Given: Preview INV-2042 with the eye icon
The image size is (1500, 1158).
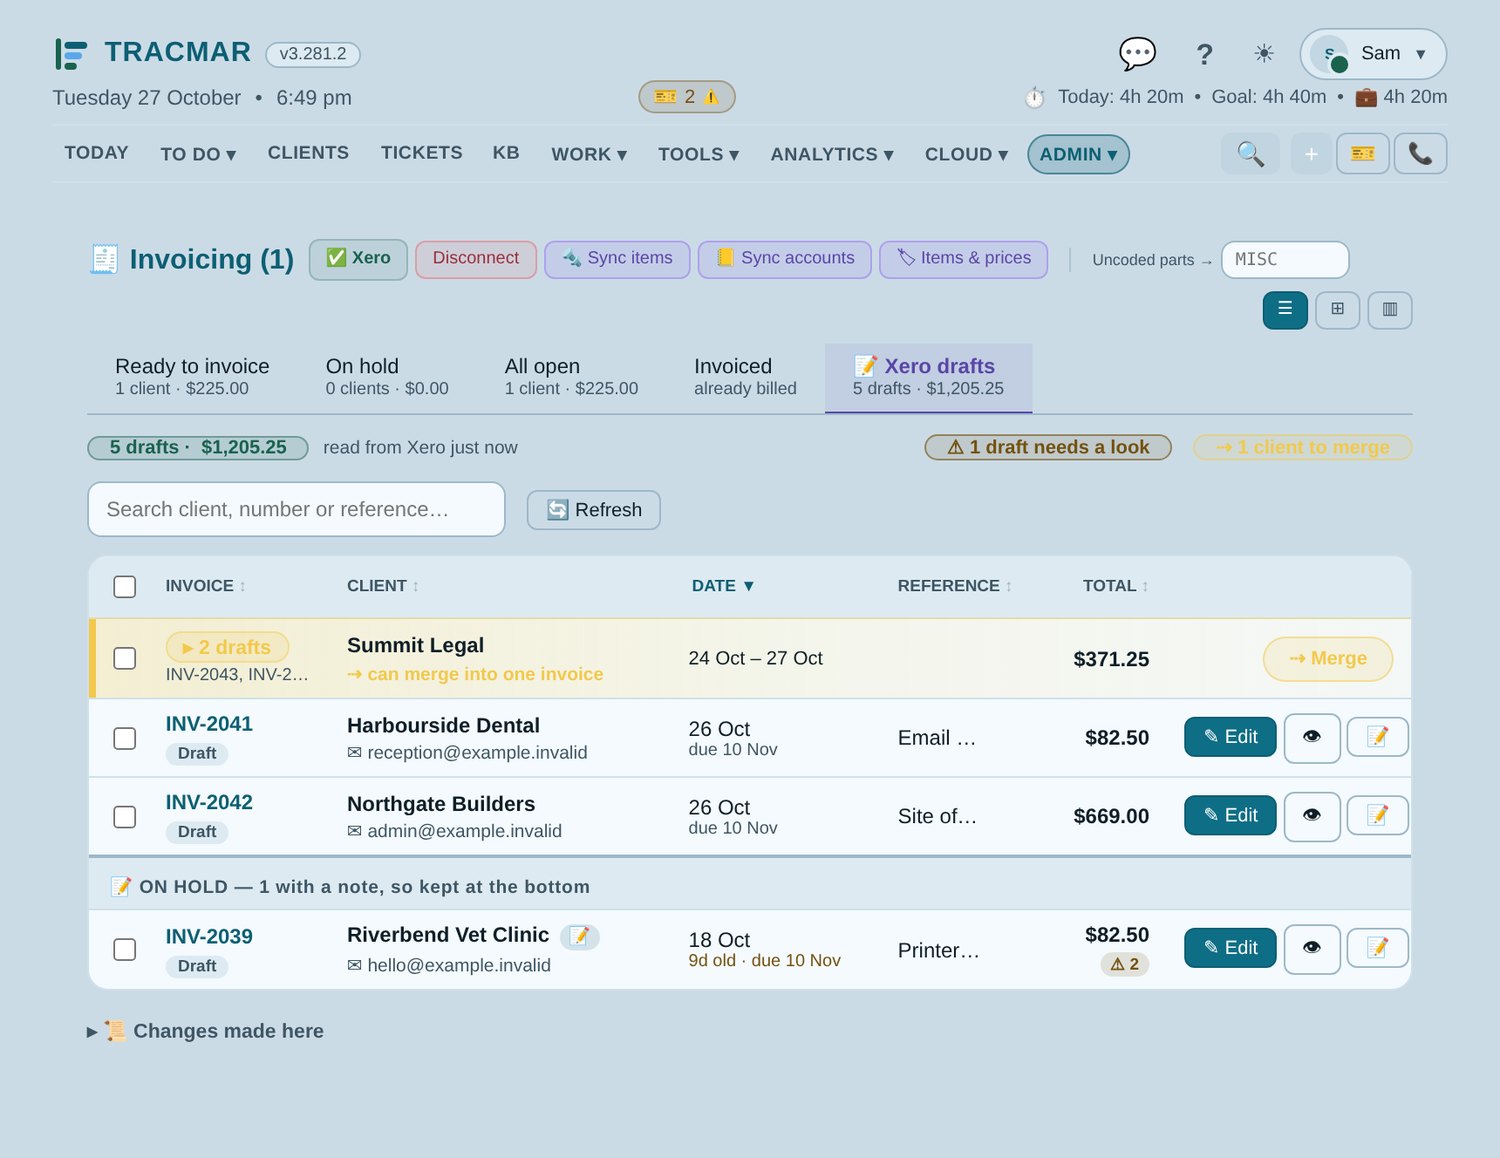Looking at the screenshot, I should point(1312,816).
